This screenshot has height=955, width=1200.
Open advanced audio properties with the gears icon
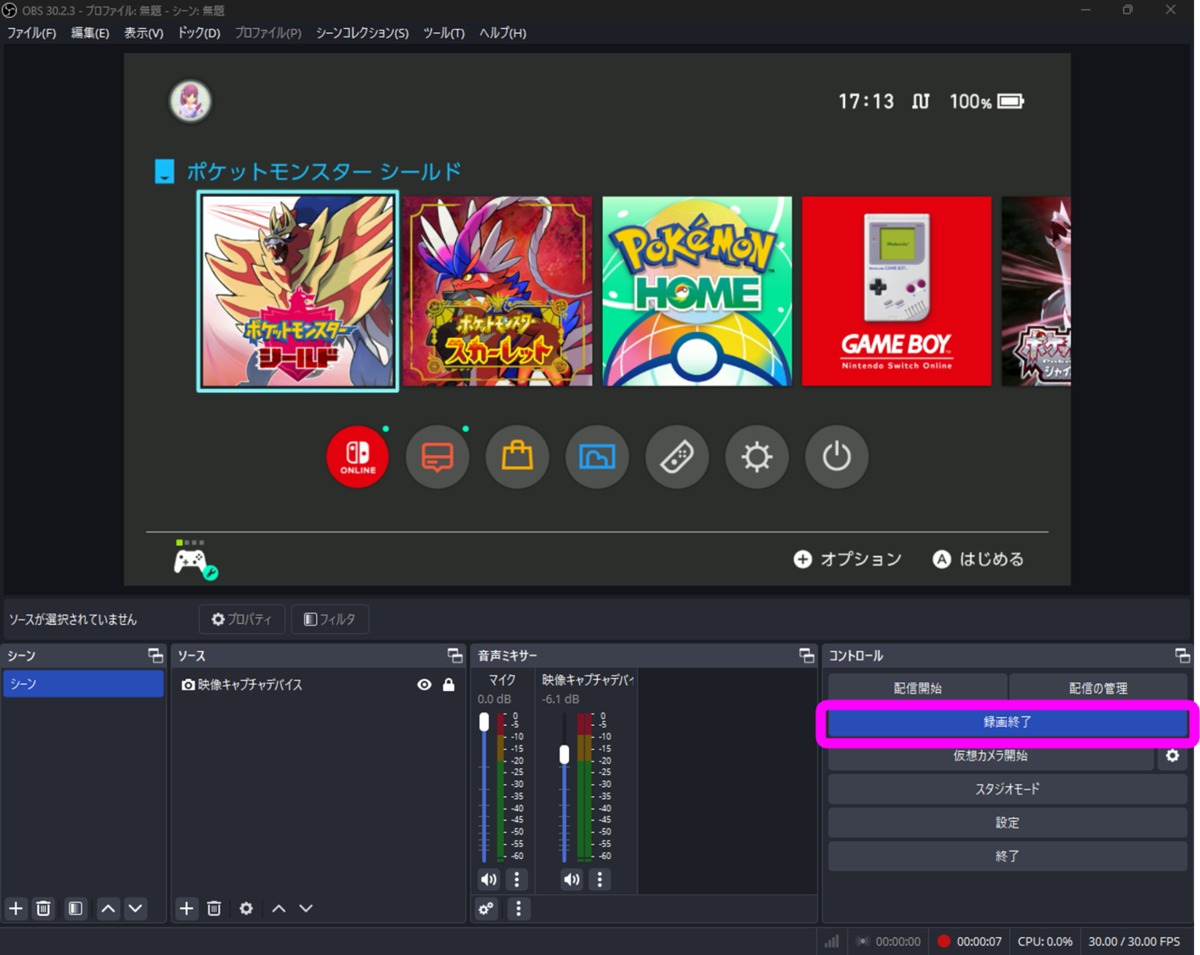coord(486,908)
